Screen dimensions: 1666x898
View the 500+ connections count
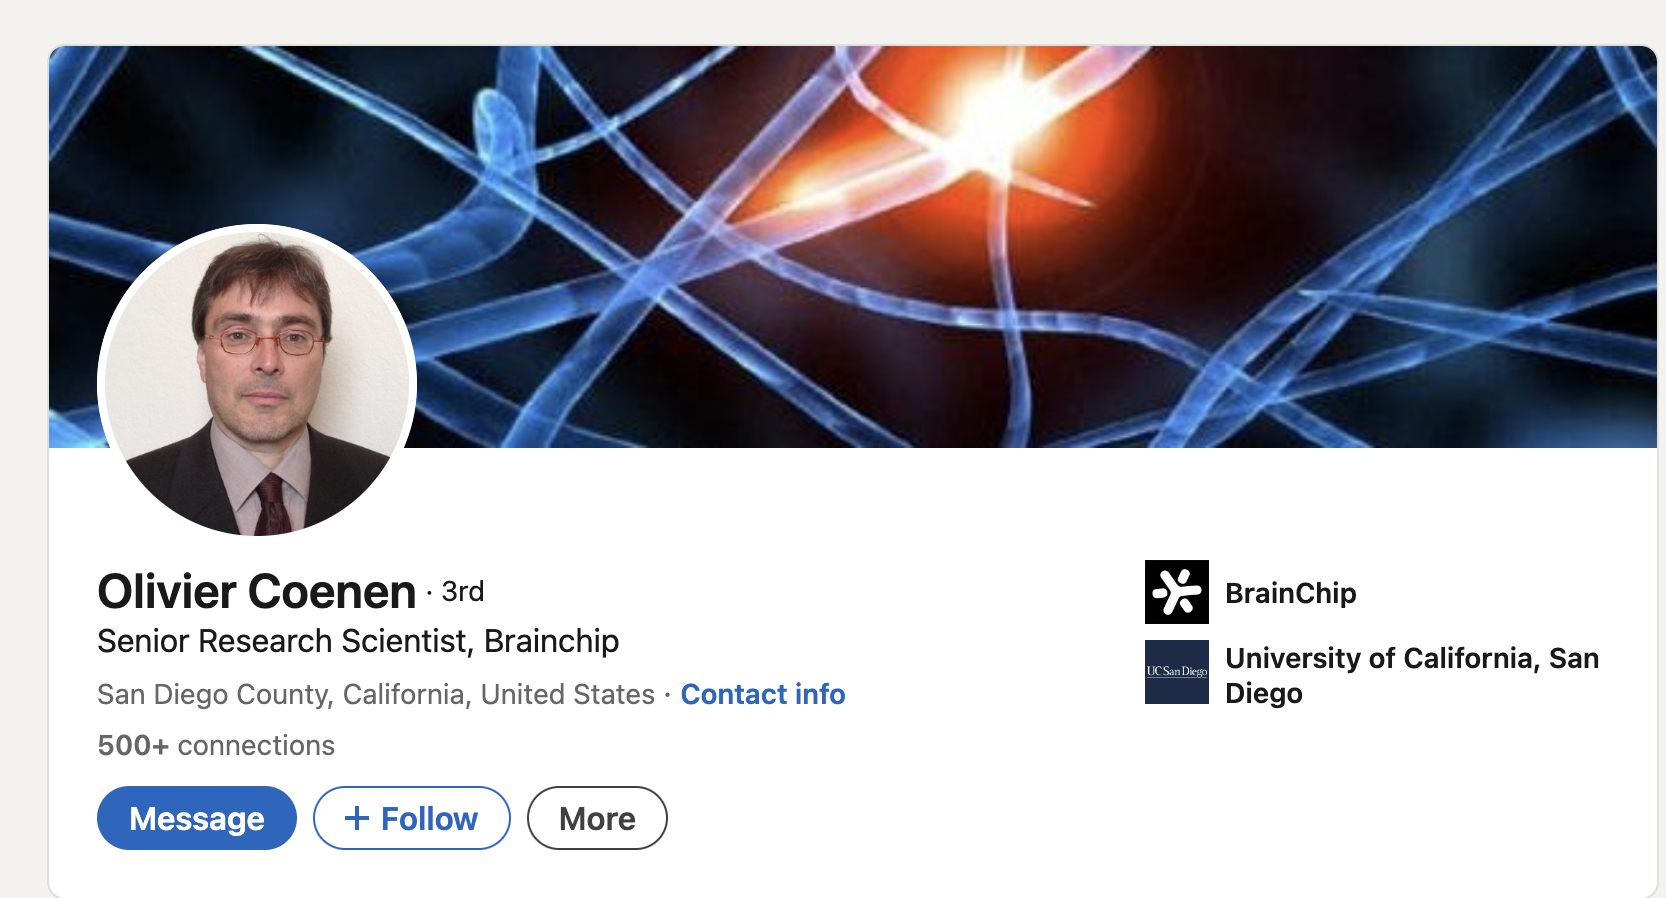216,745
